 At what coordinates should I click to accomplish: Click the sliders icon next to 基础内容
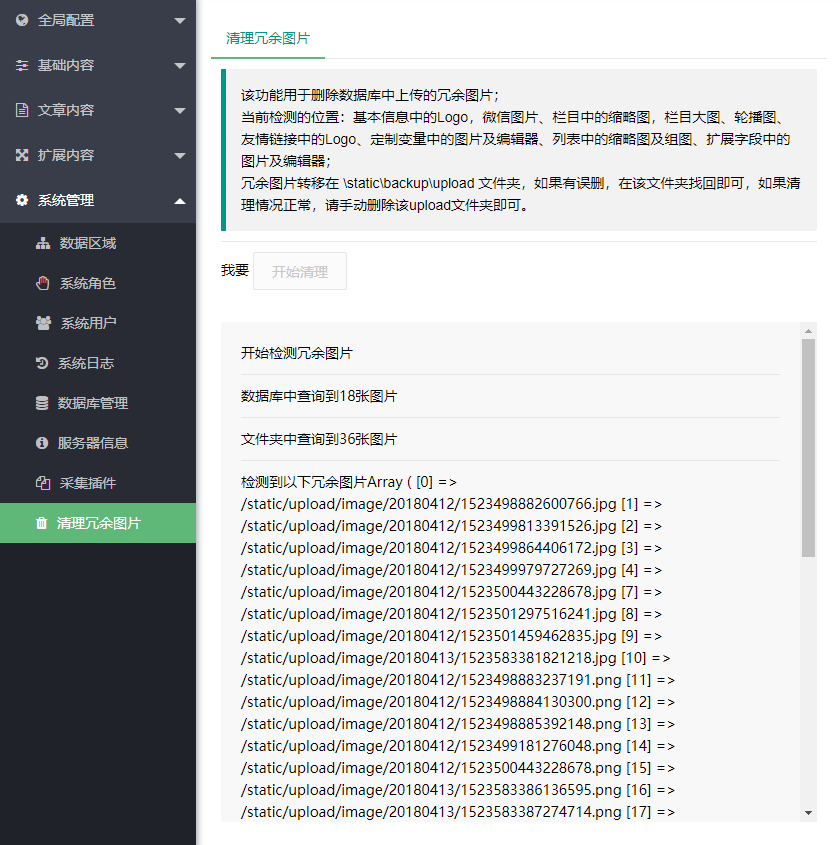tap(22, 66)
